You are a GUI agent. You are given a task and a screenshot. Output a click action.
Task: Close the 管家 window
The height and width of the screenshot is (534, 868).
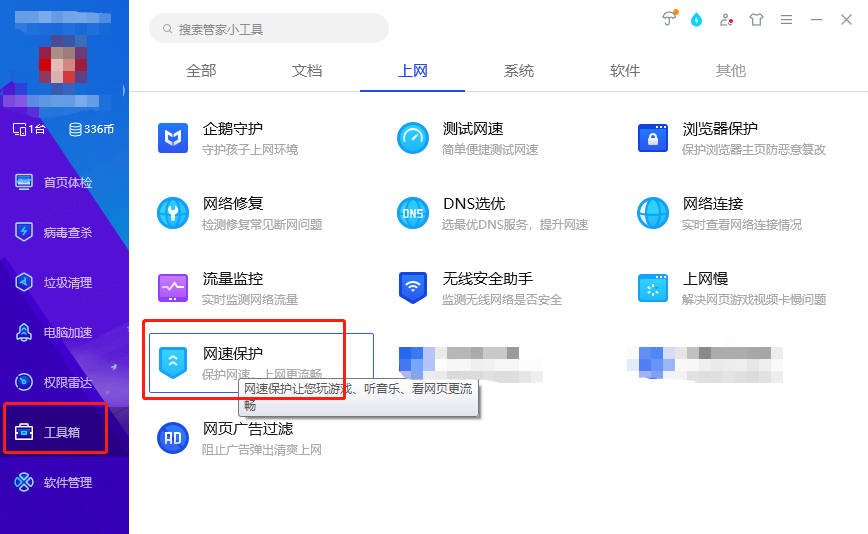click(846, 20)
